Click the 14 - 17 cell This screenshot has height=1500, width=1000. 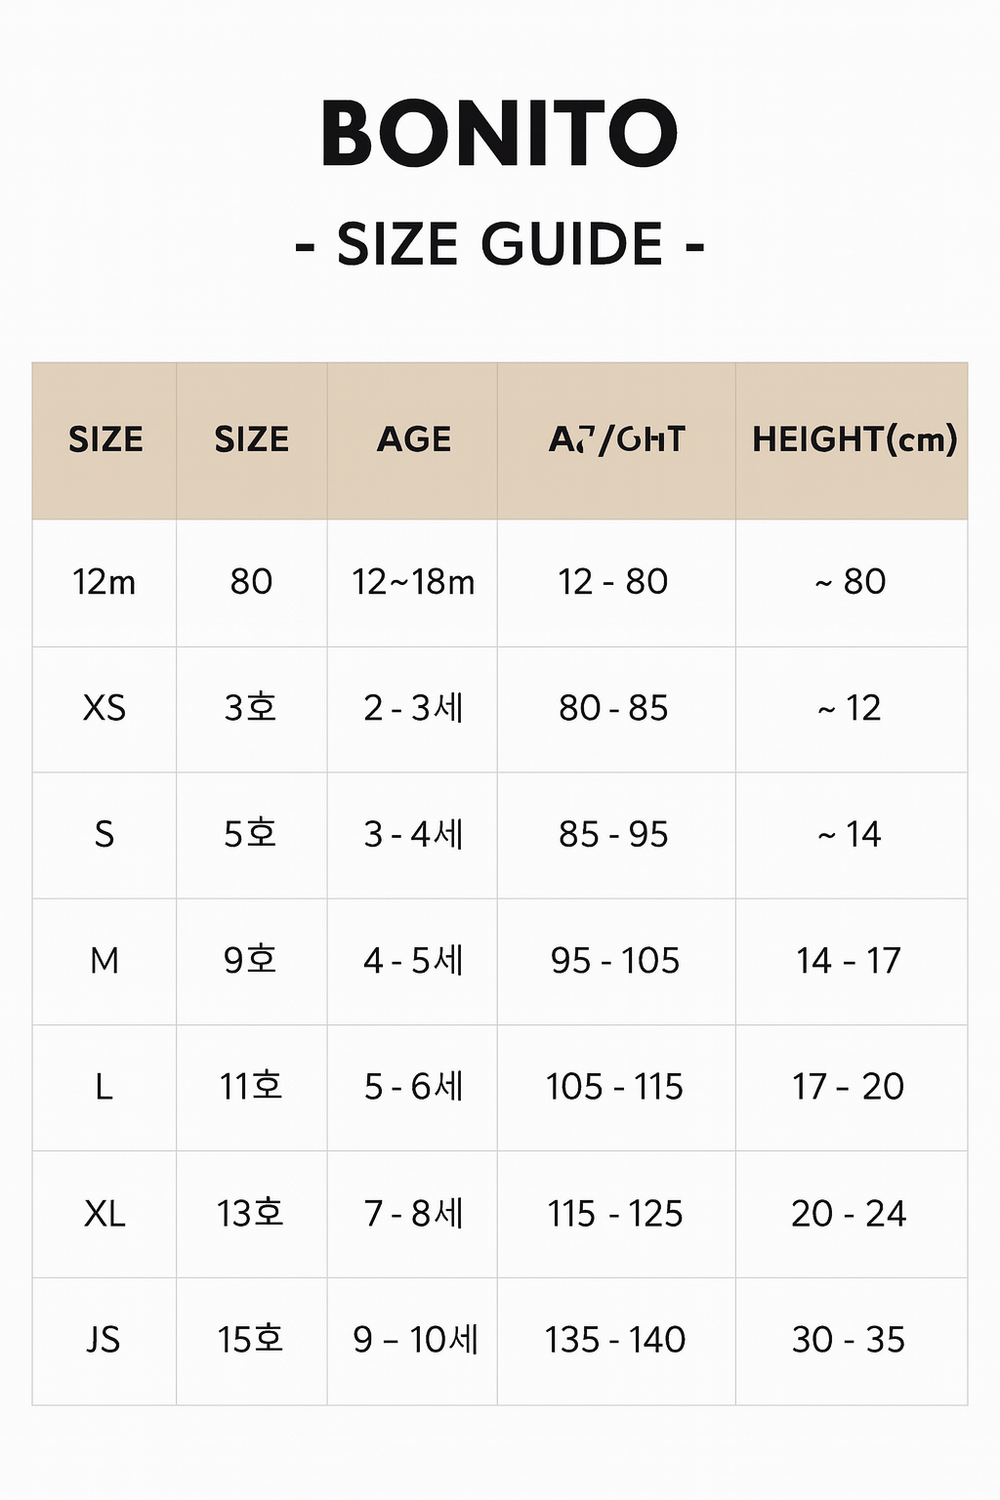(x=849, y=961)
